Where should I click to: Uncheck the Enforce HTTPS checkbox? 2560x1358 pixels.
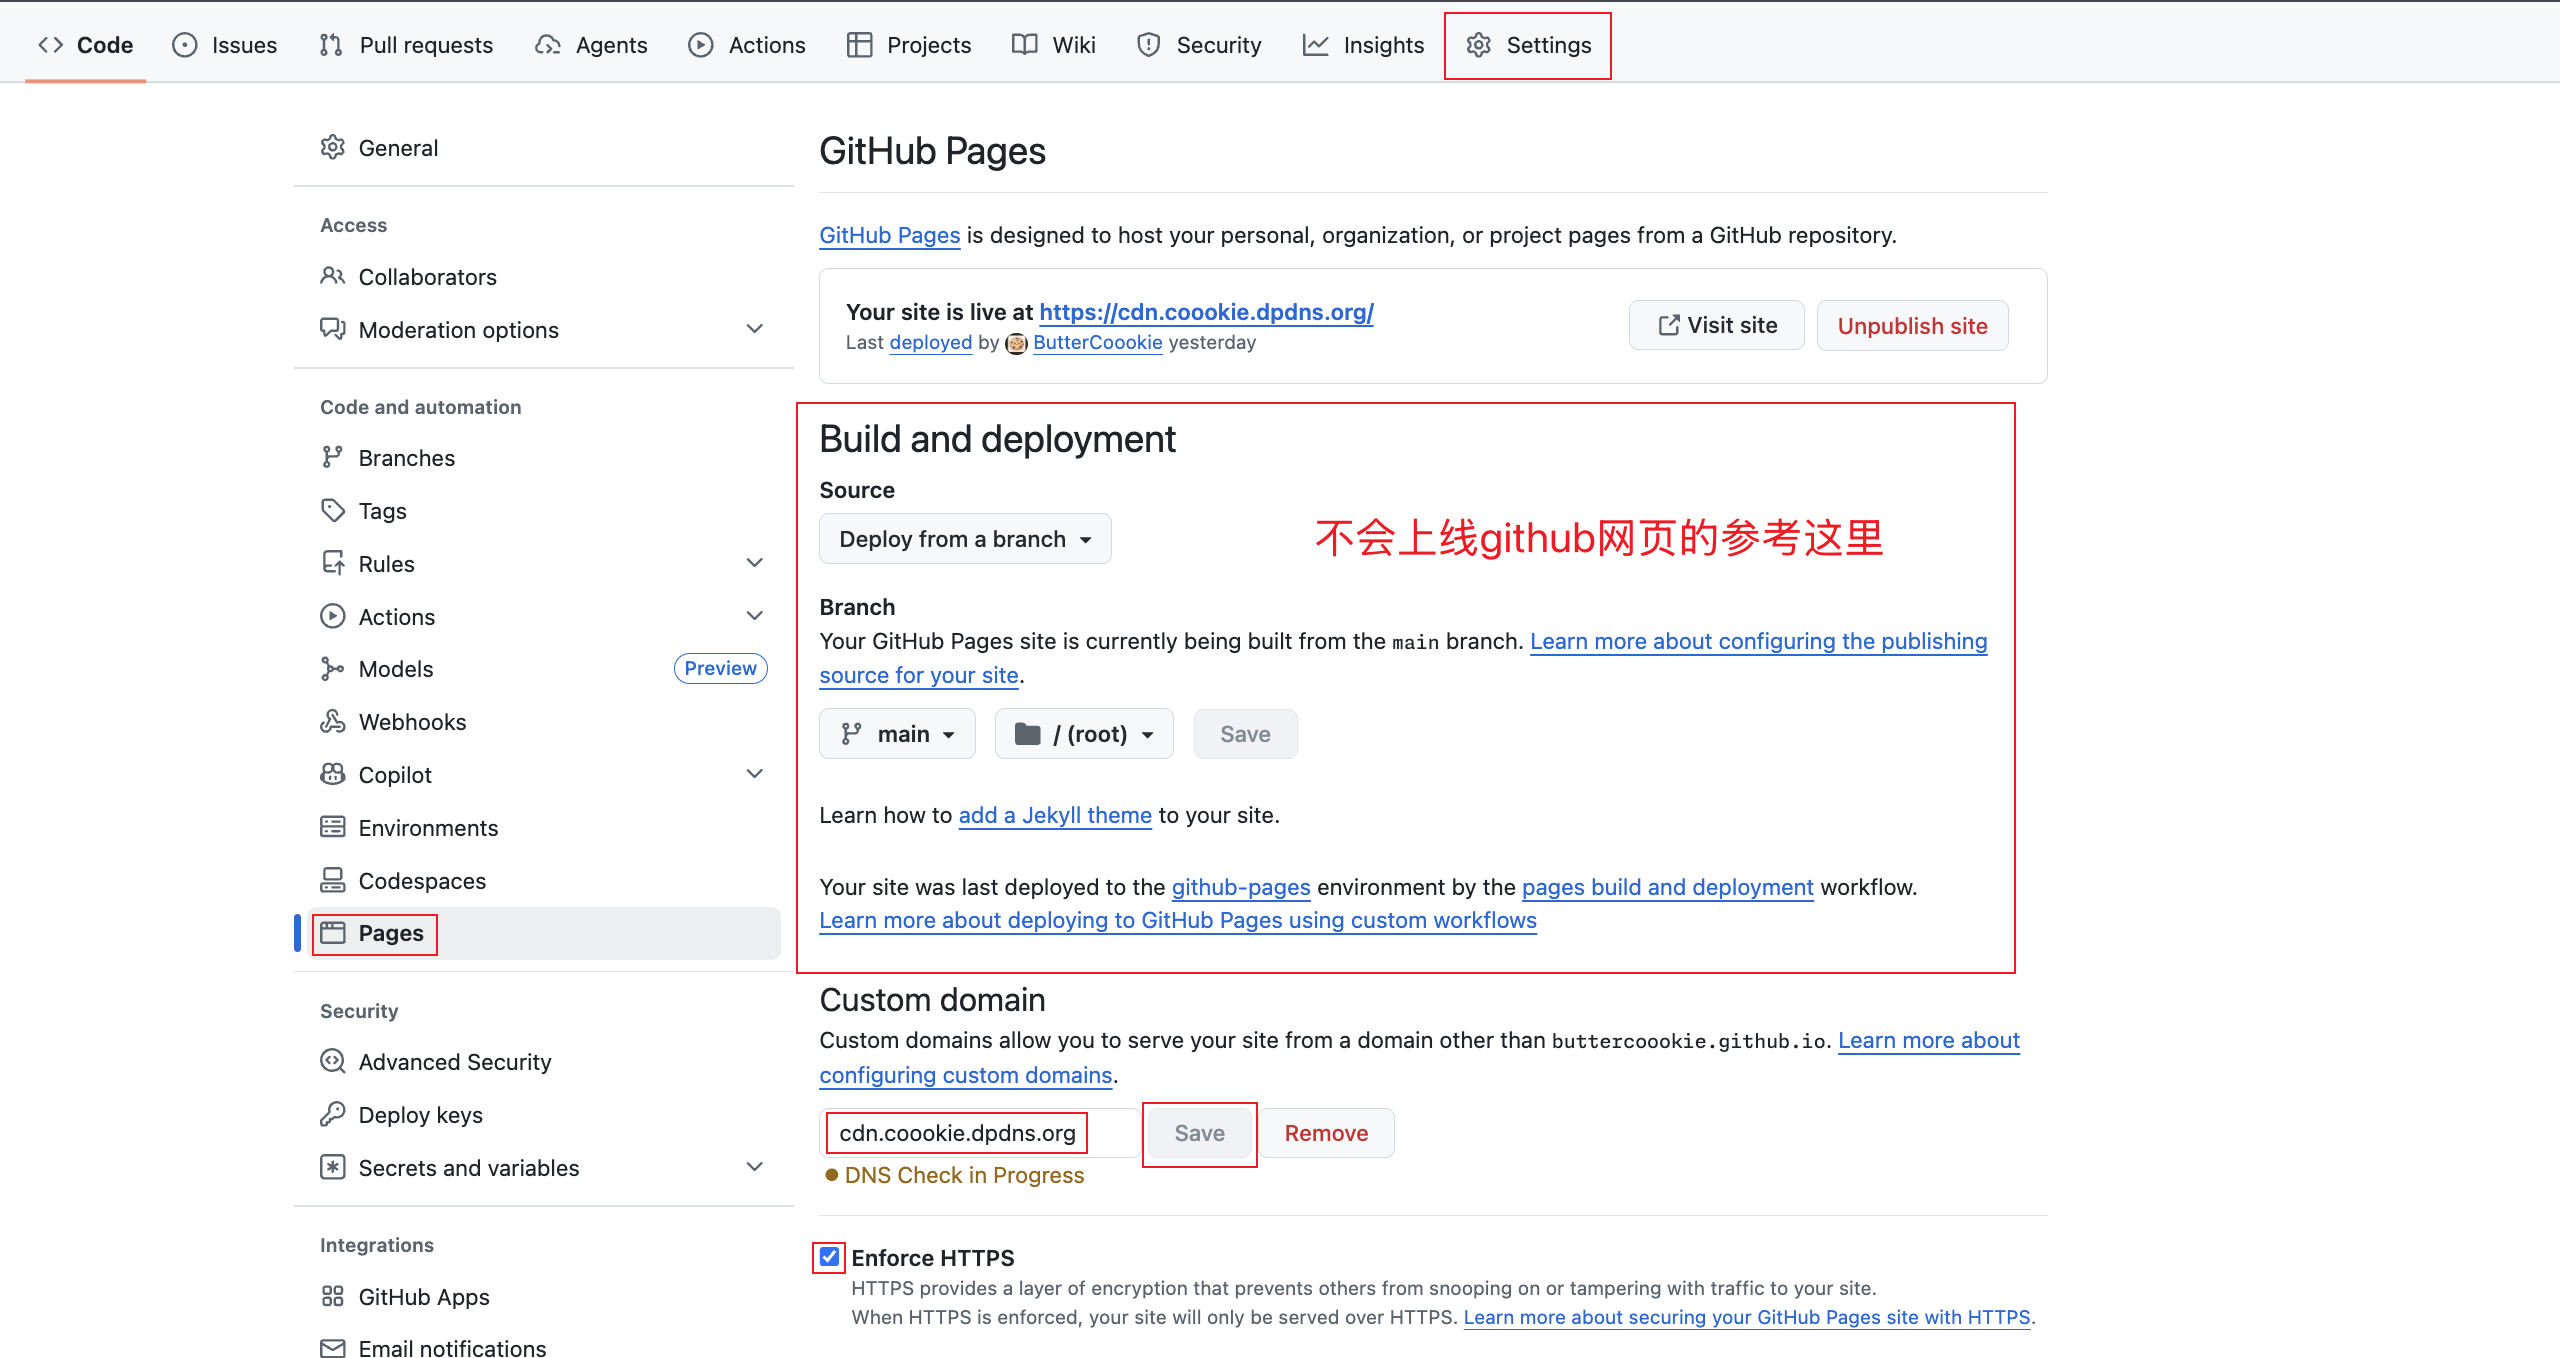click(829, 1257)
